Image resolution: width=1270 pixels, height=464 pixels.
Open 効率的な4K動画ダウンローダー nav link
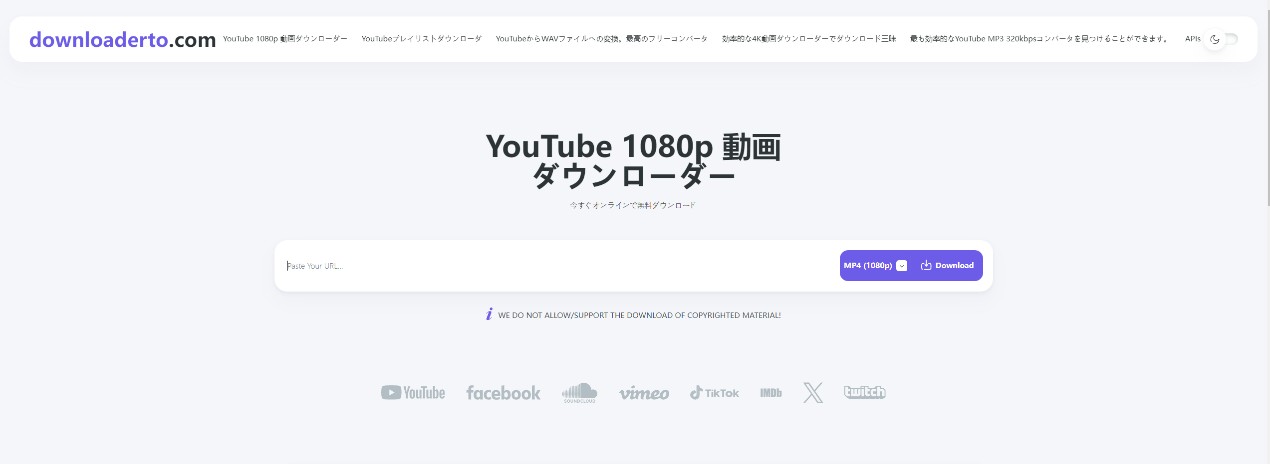(809, 39)
